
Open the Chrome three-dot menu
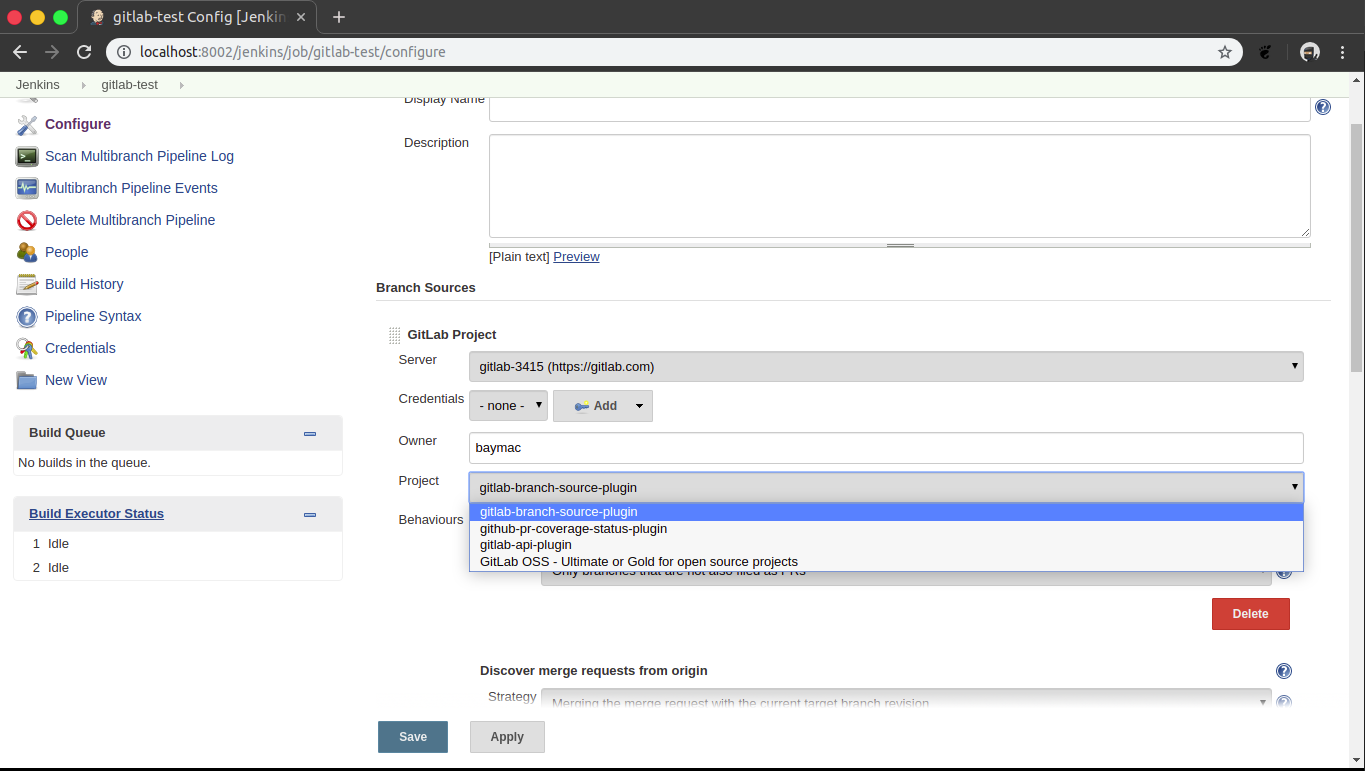pos(1343,52)
